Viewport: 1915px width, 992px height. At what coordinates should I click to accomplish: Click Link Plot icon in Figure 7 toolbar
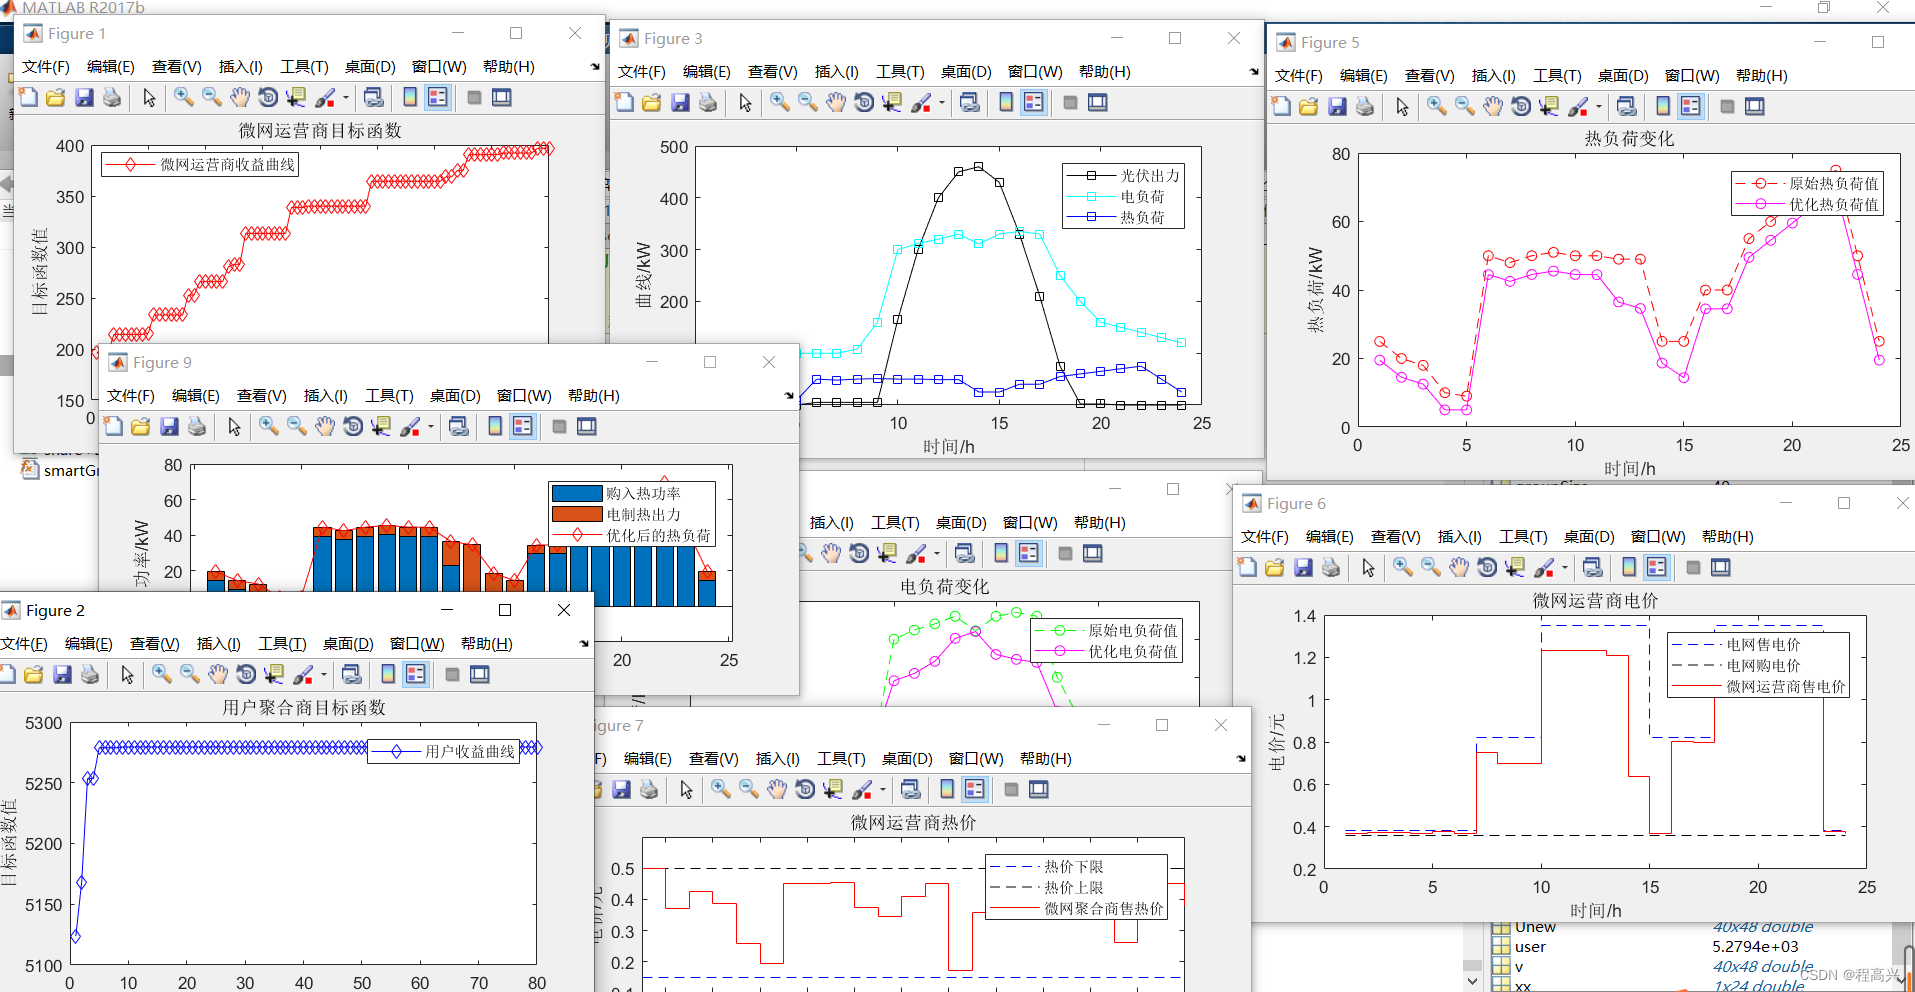(910, 789)
